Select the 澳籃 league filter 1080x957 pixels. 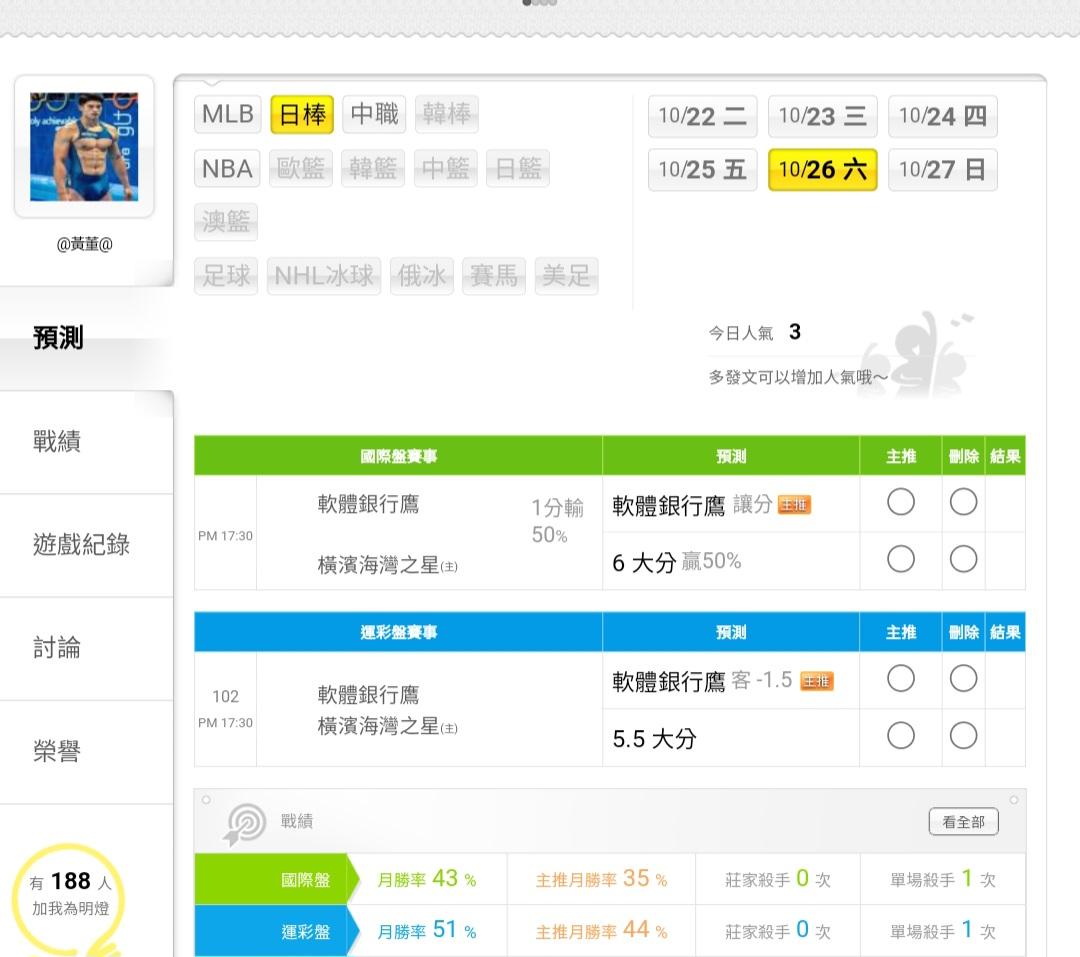pos(226,222)
